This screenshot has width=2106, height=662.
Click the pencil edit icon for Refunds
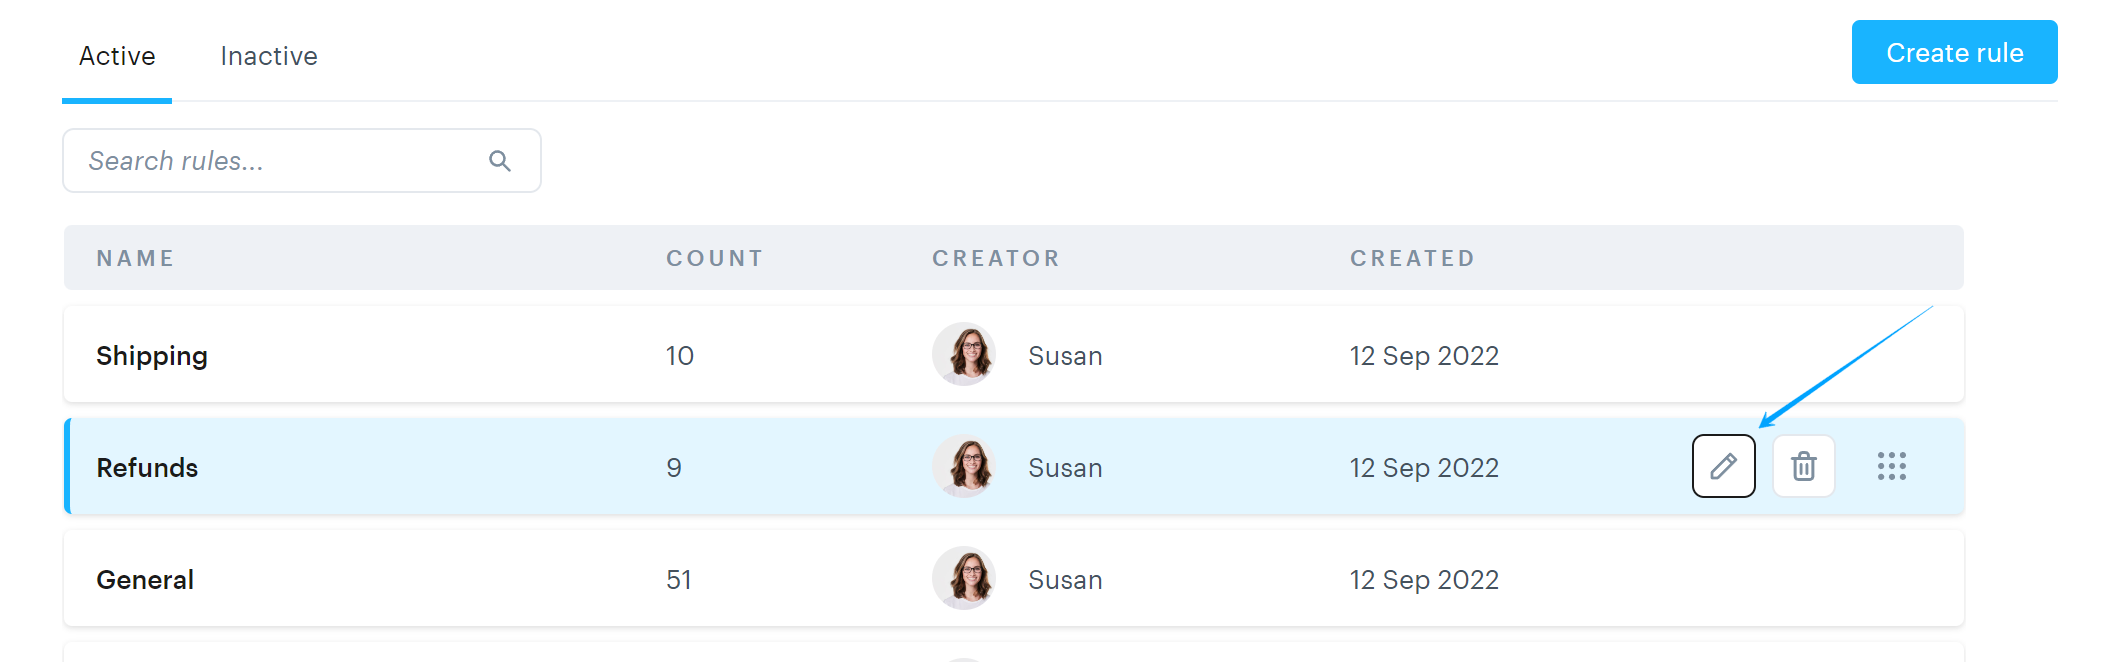click(1723, 466)
